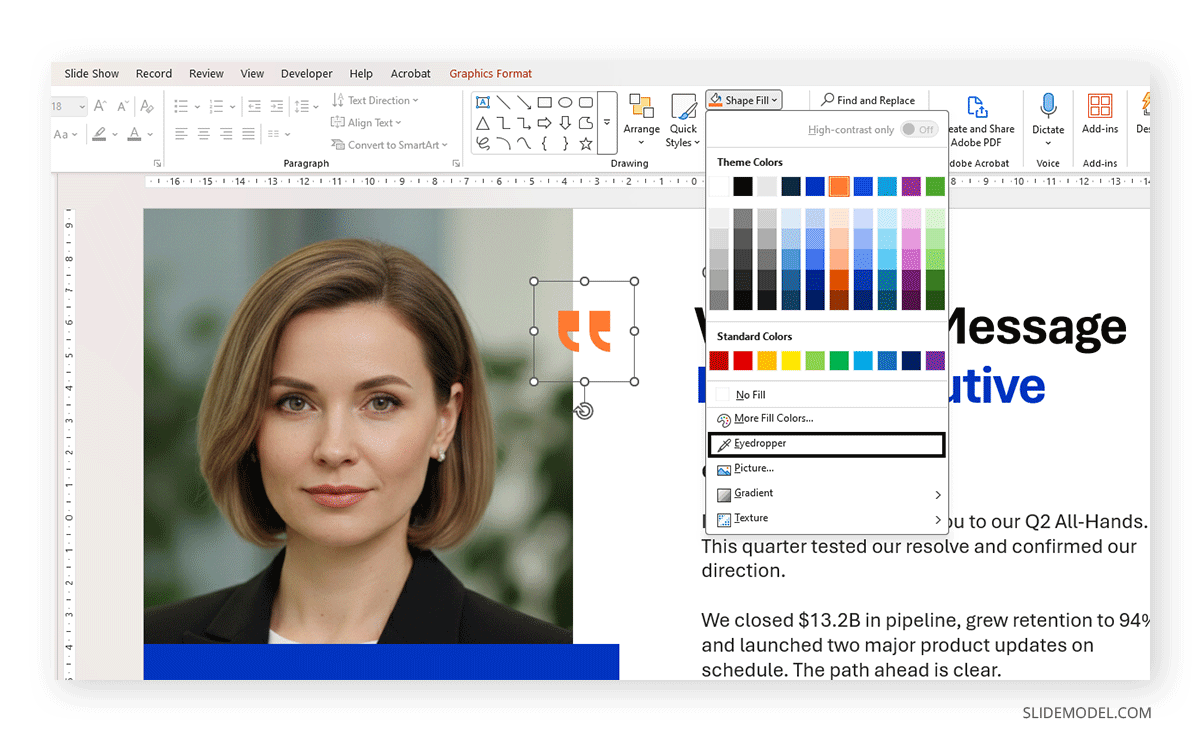Click the decrease list level icon
The height and width of the screenshot is (743, 1200).
coord(254,105)
